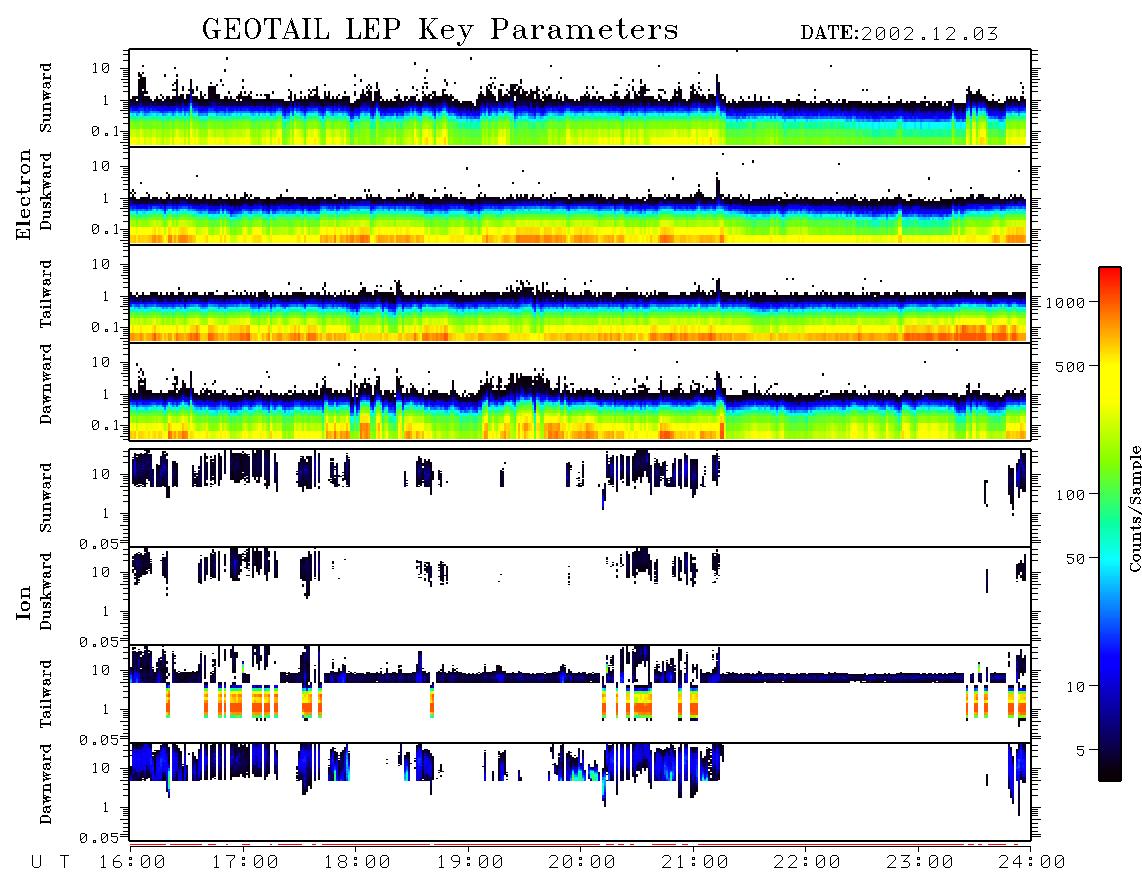The width and height of the screenshot is (1142, 880).
Task: Select the Electron "Dawnward" axis label
Action: (46, 385)
